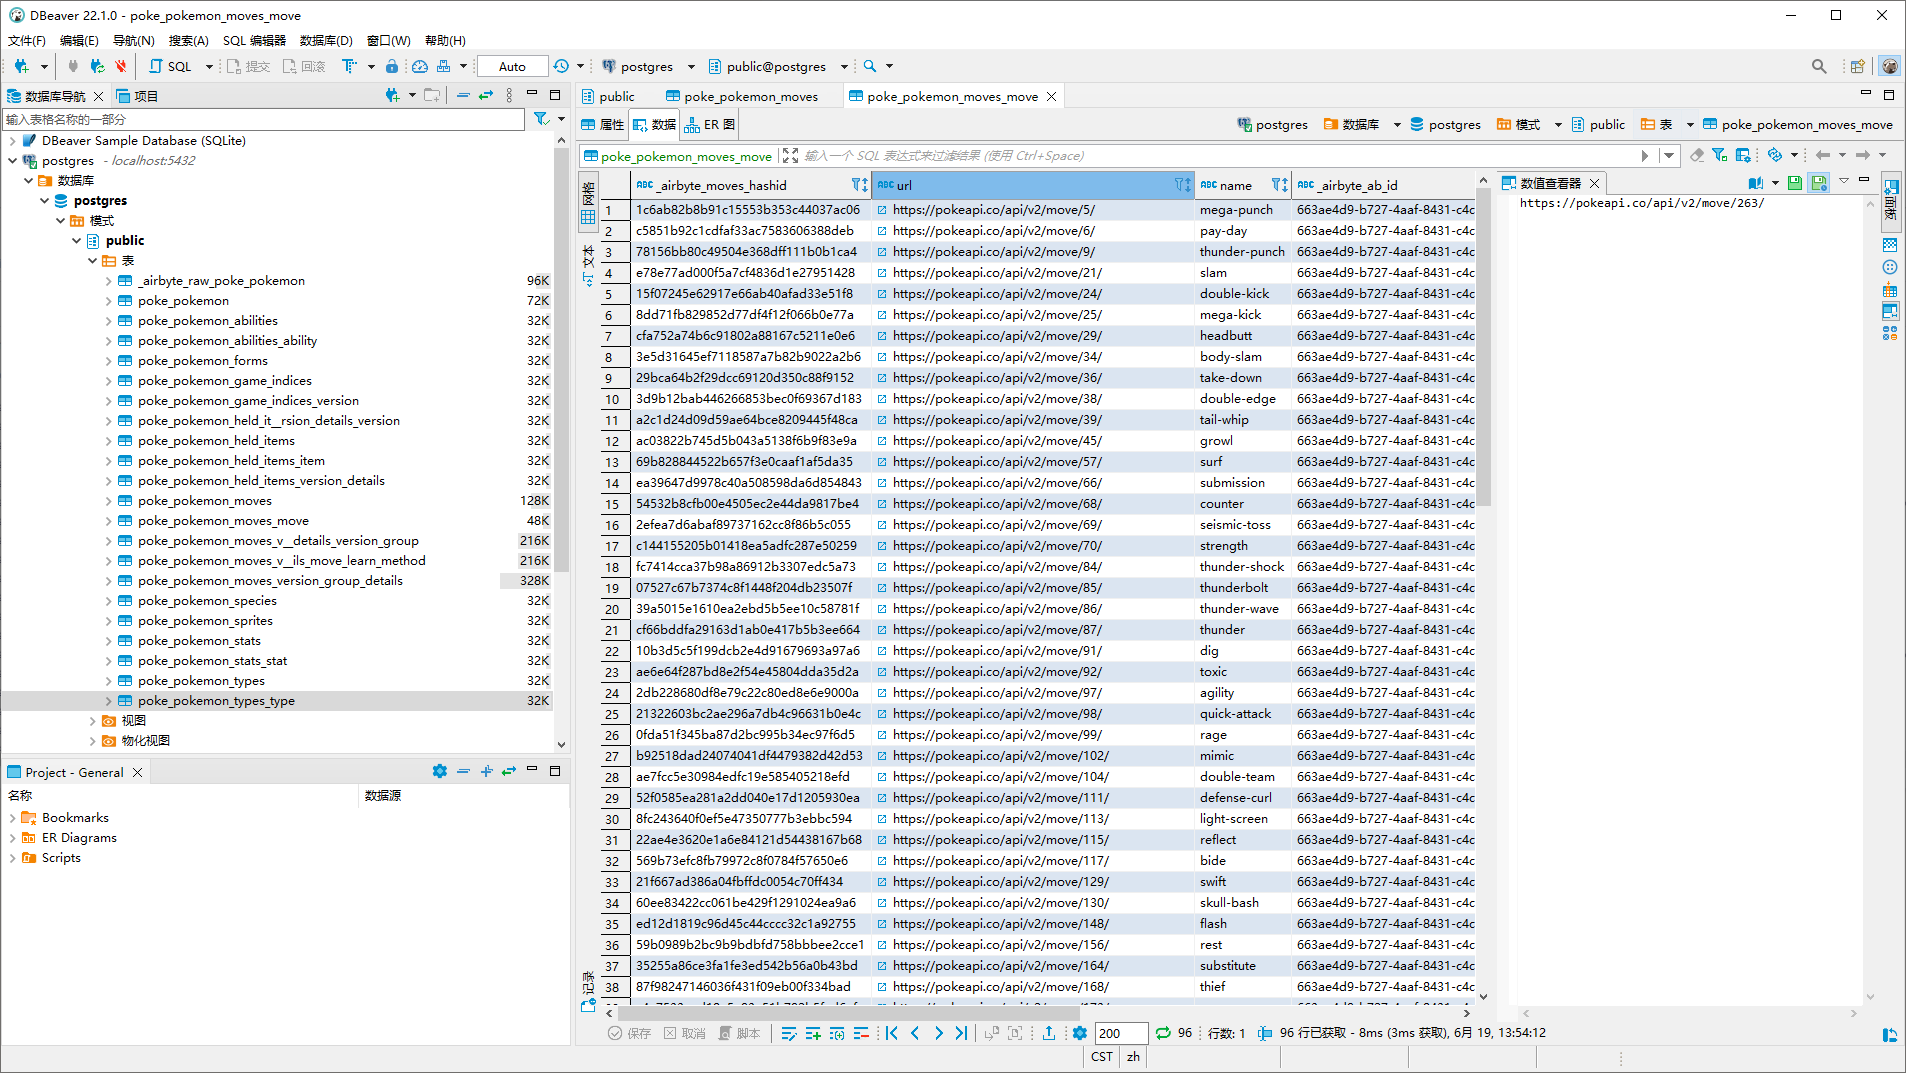Click the navigator table name filter field
Screen dimensions: 1906x1073
coord(262,119)
